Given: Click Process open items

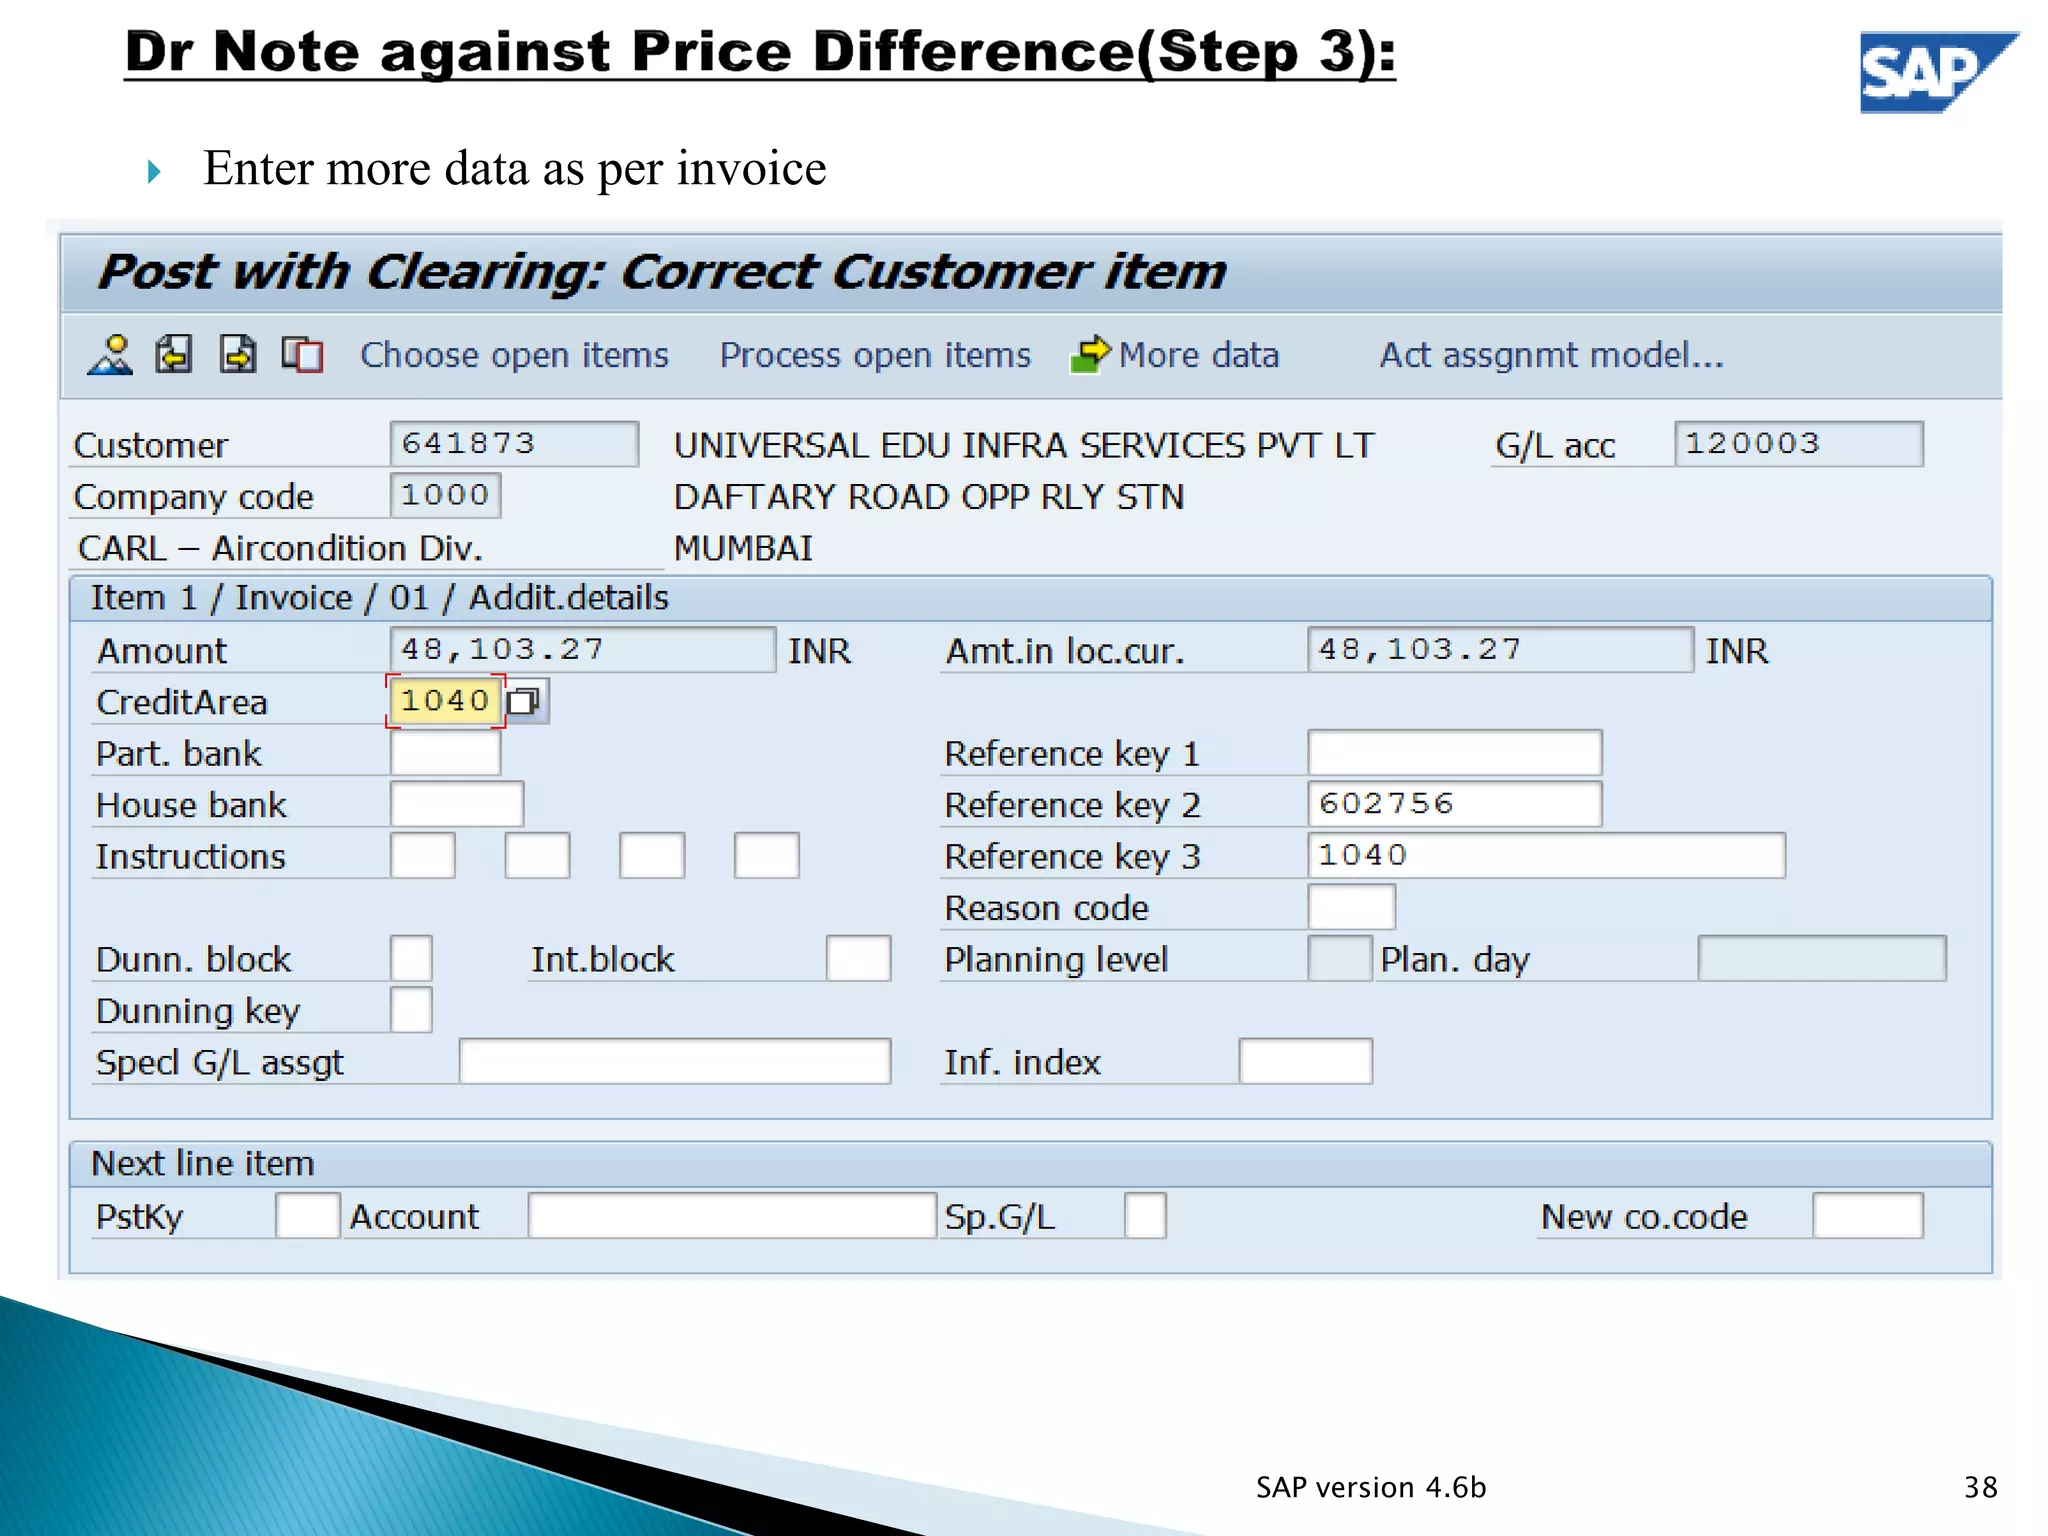Looking at the screenshot, I should (875, 356).
